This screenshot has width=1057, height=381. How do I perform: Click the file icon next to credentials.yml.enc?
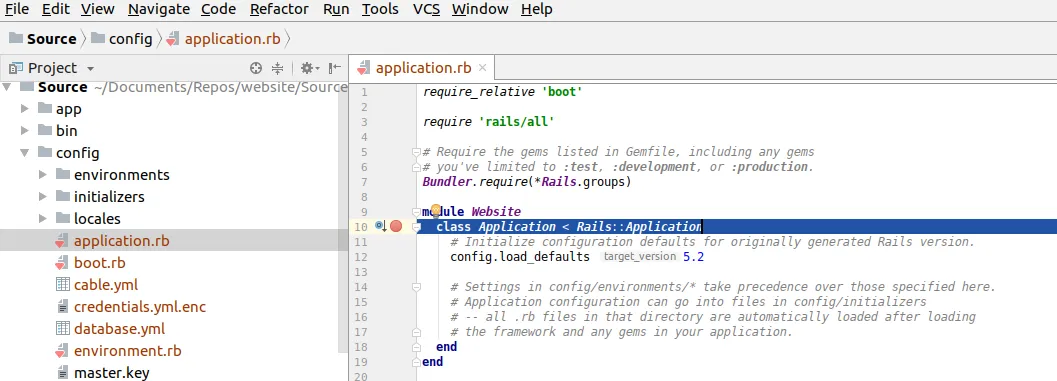coord(62,307)
